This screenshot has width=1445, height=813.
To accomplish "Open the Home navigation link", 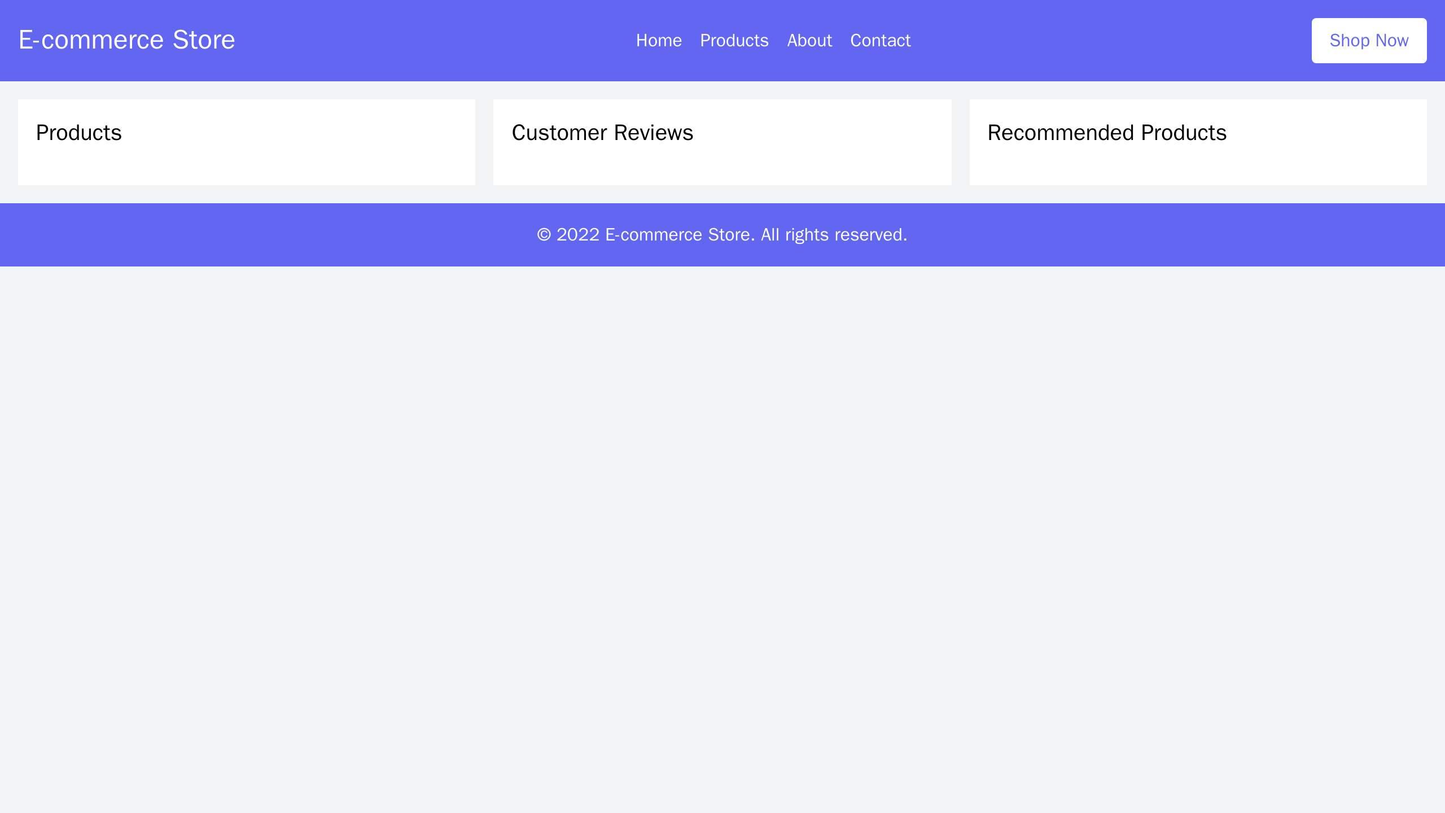I will tap(657, 41).
